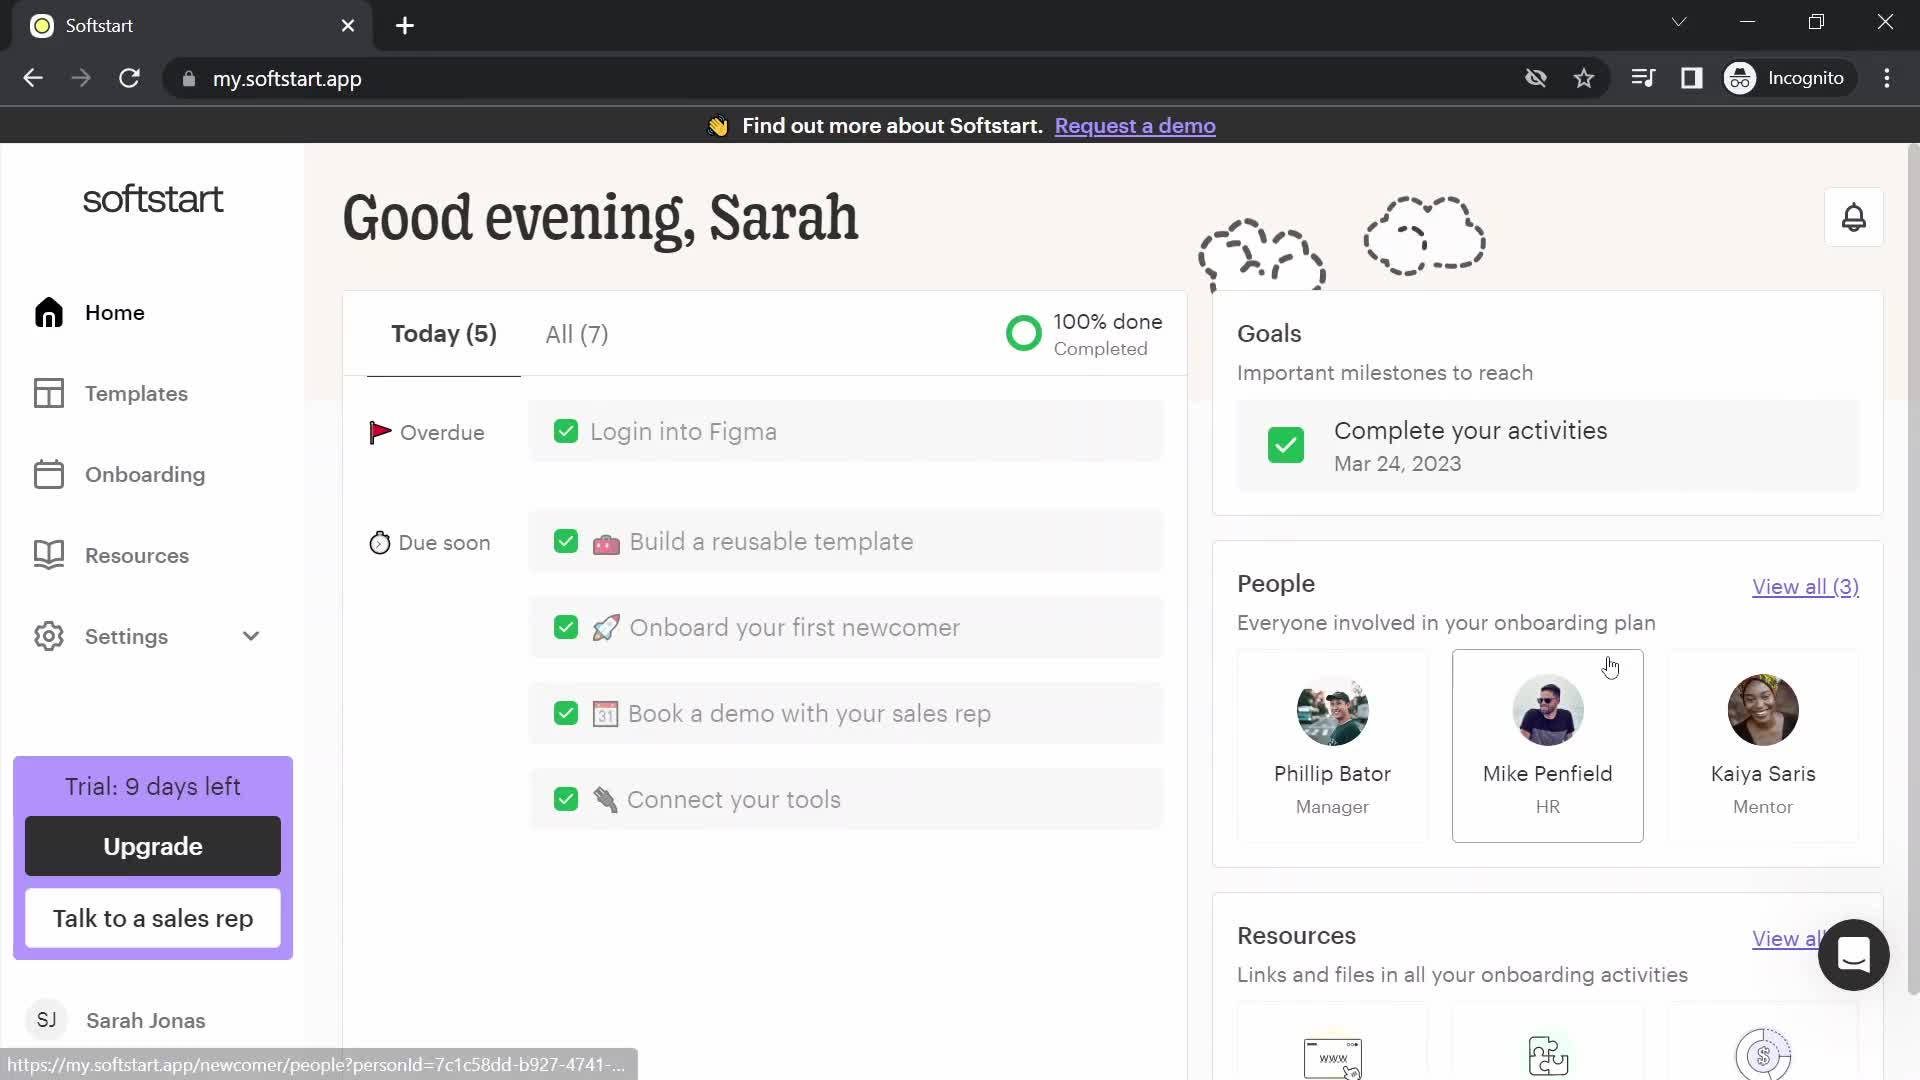
Task: Open the Templates sidebar icon
Action: 47,393
